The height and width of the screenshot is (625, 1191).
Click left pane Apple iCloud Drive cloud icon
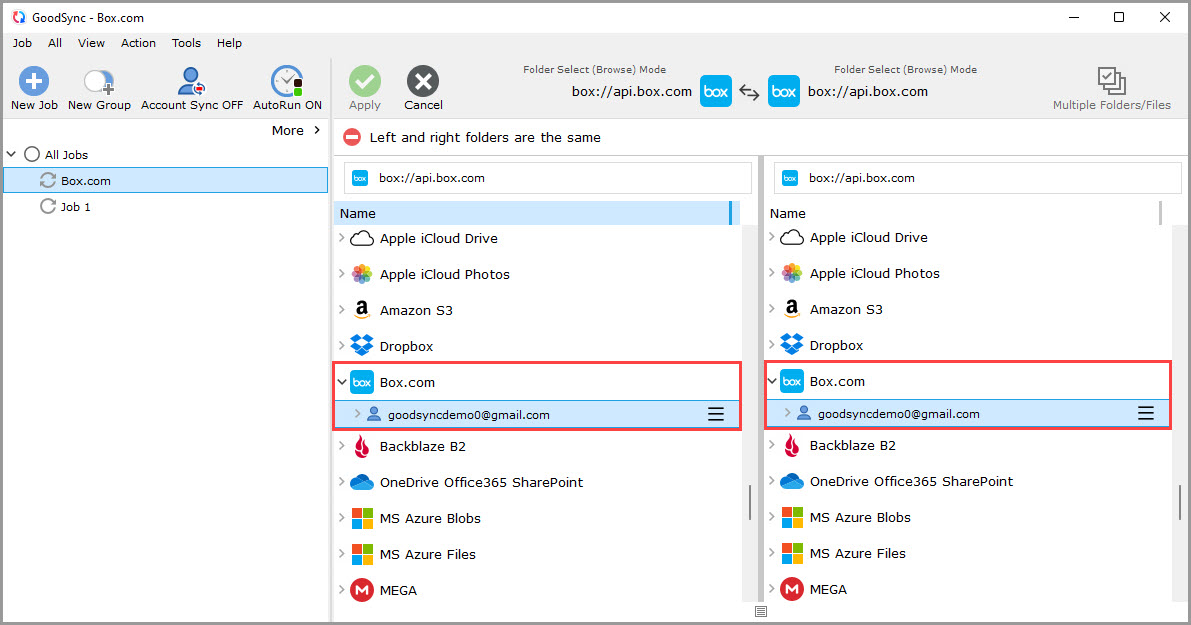pos(362,238)
